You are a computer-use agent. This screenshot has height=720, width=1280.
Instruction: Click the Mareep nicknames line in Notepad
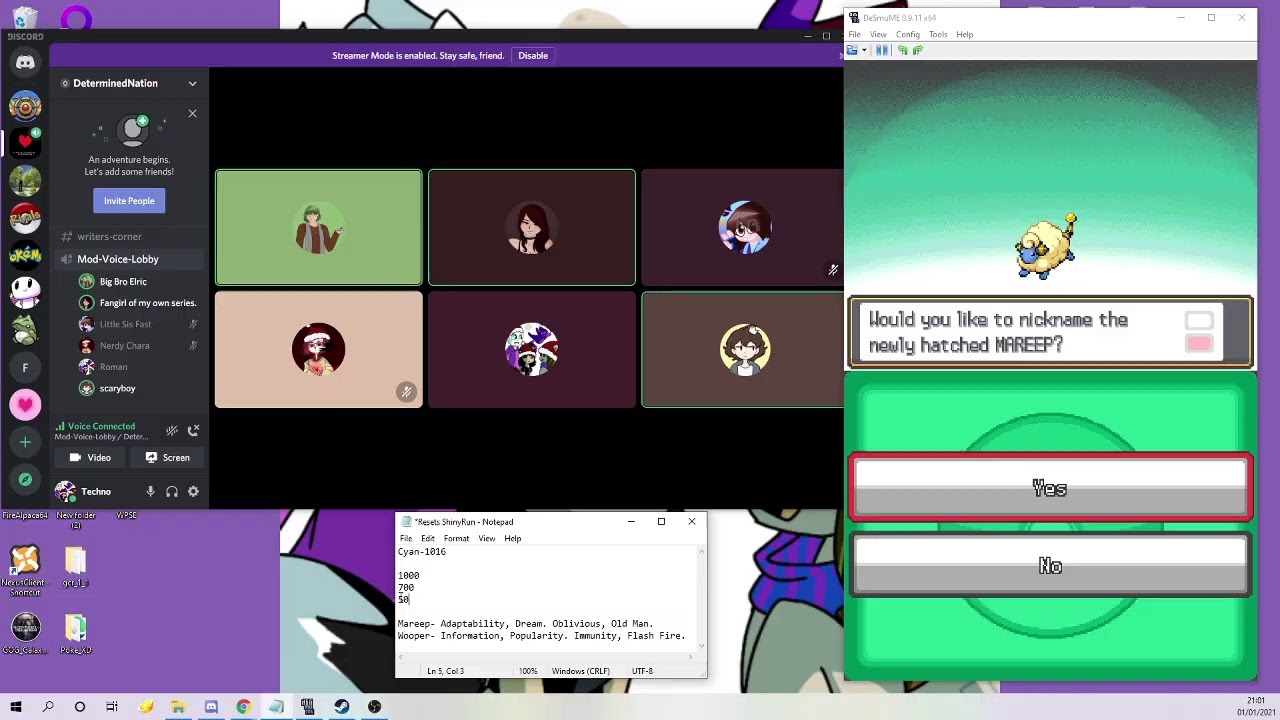(525, 624)
